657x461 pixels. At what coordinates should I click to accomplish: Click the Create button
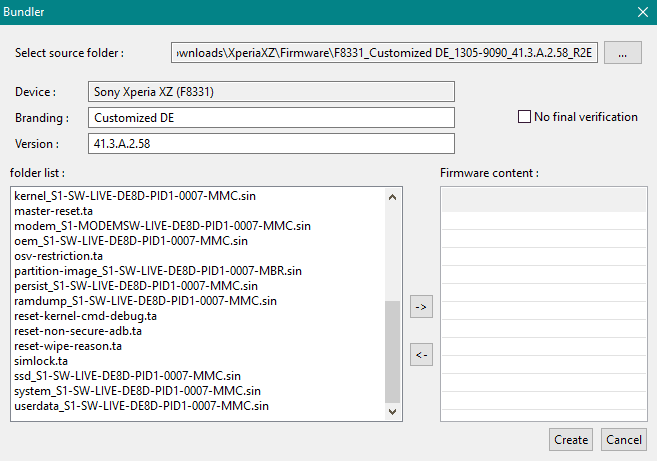tap(571, 440)
